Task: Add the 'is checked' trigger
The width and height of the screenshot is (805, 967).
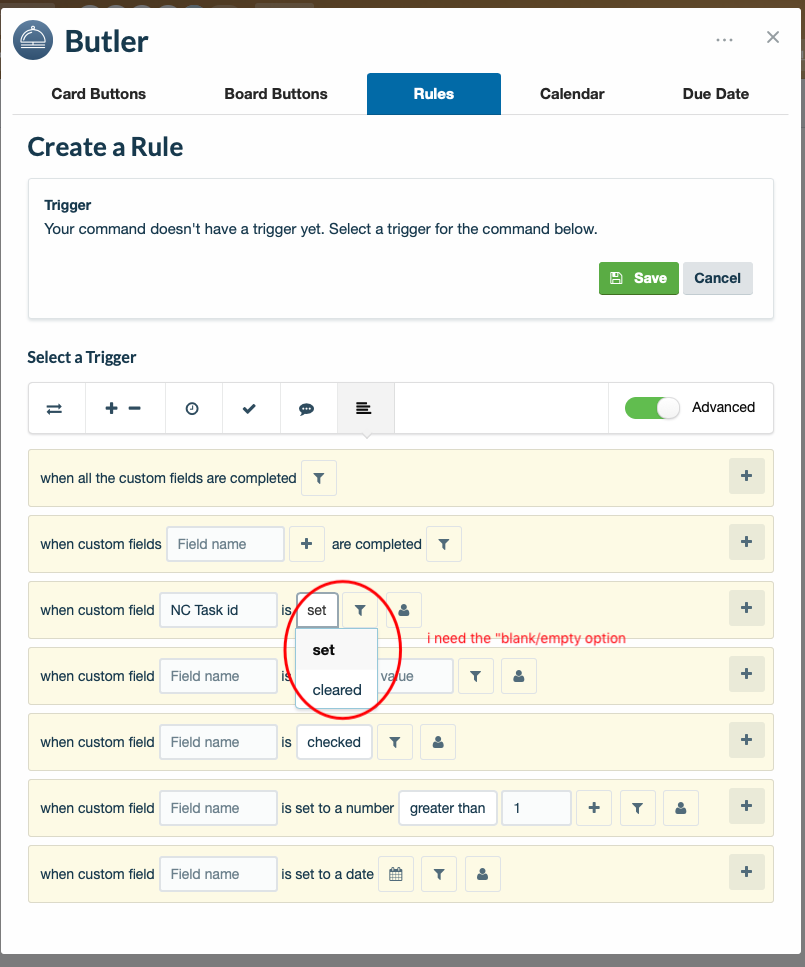Action: [x=746, y=739]
